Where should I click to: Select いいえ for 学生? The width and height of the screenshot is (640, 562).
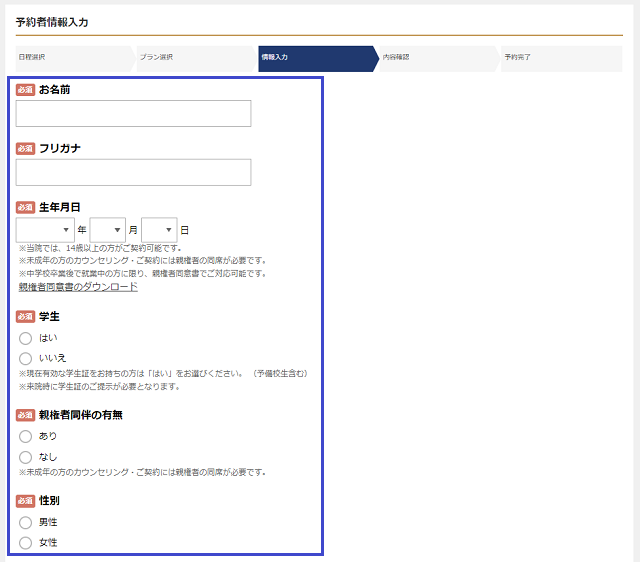25,358
